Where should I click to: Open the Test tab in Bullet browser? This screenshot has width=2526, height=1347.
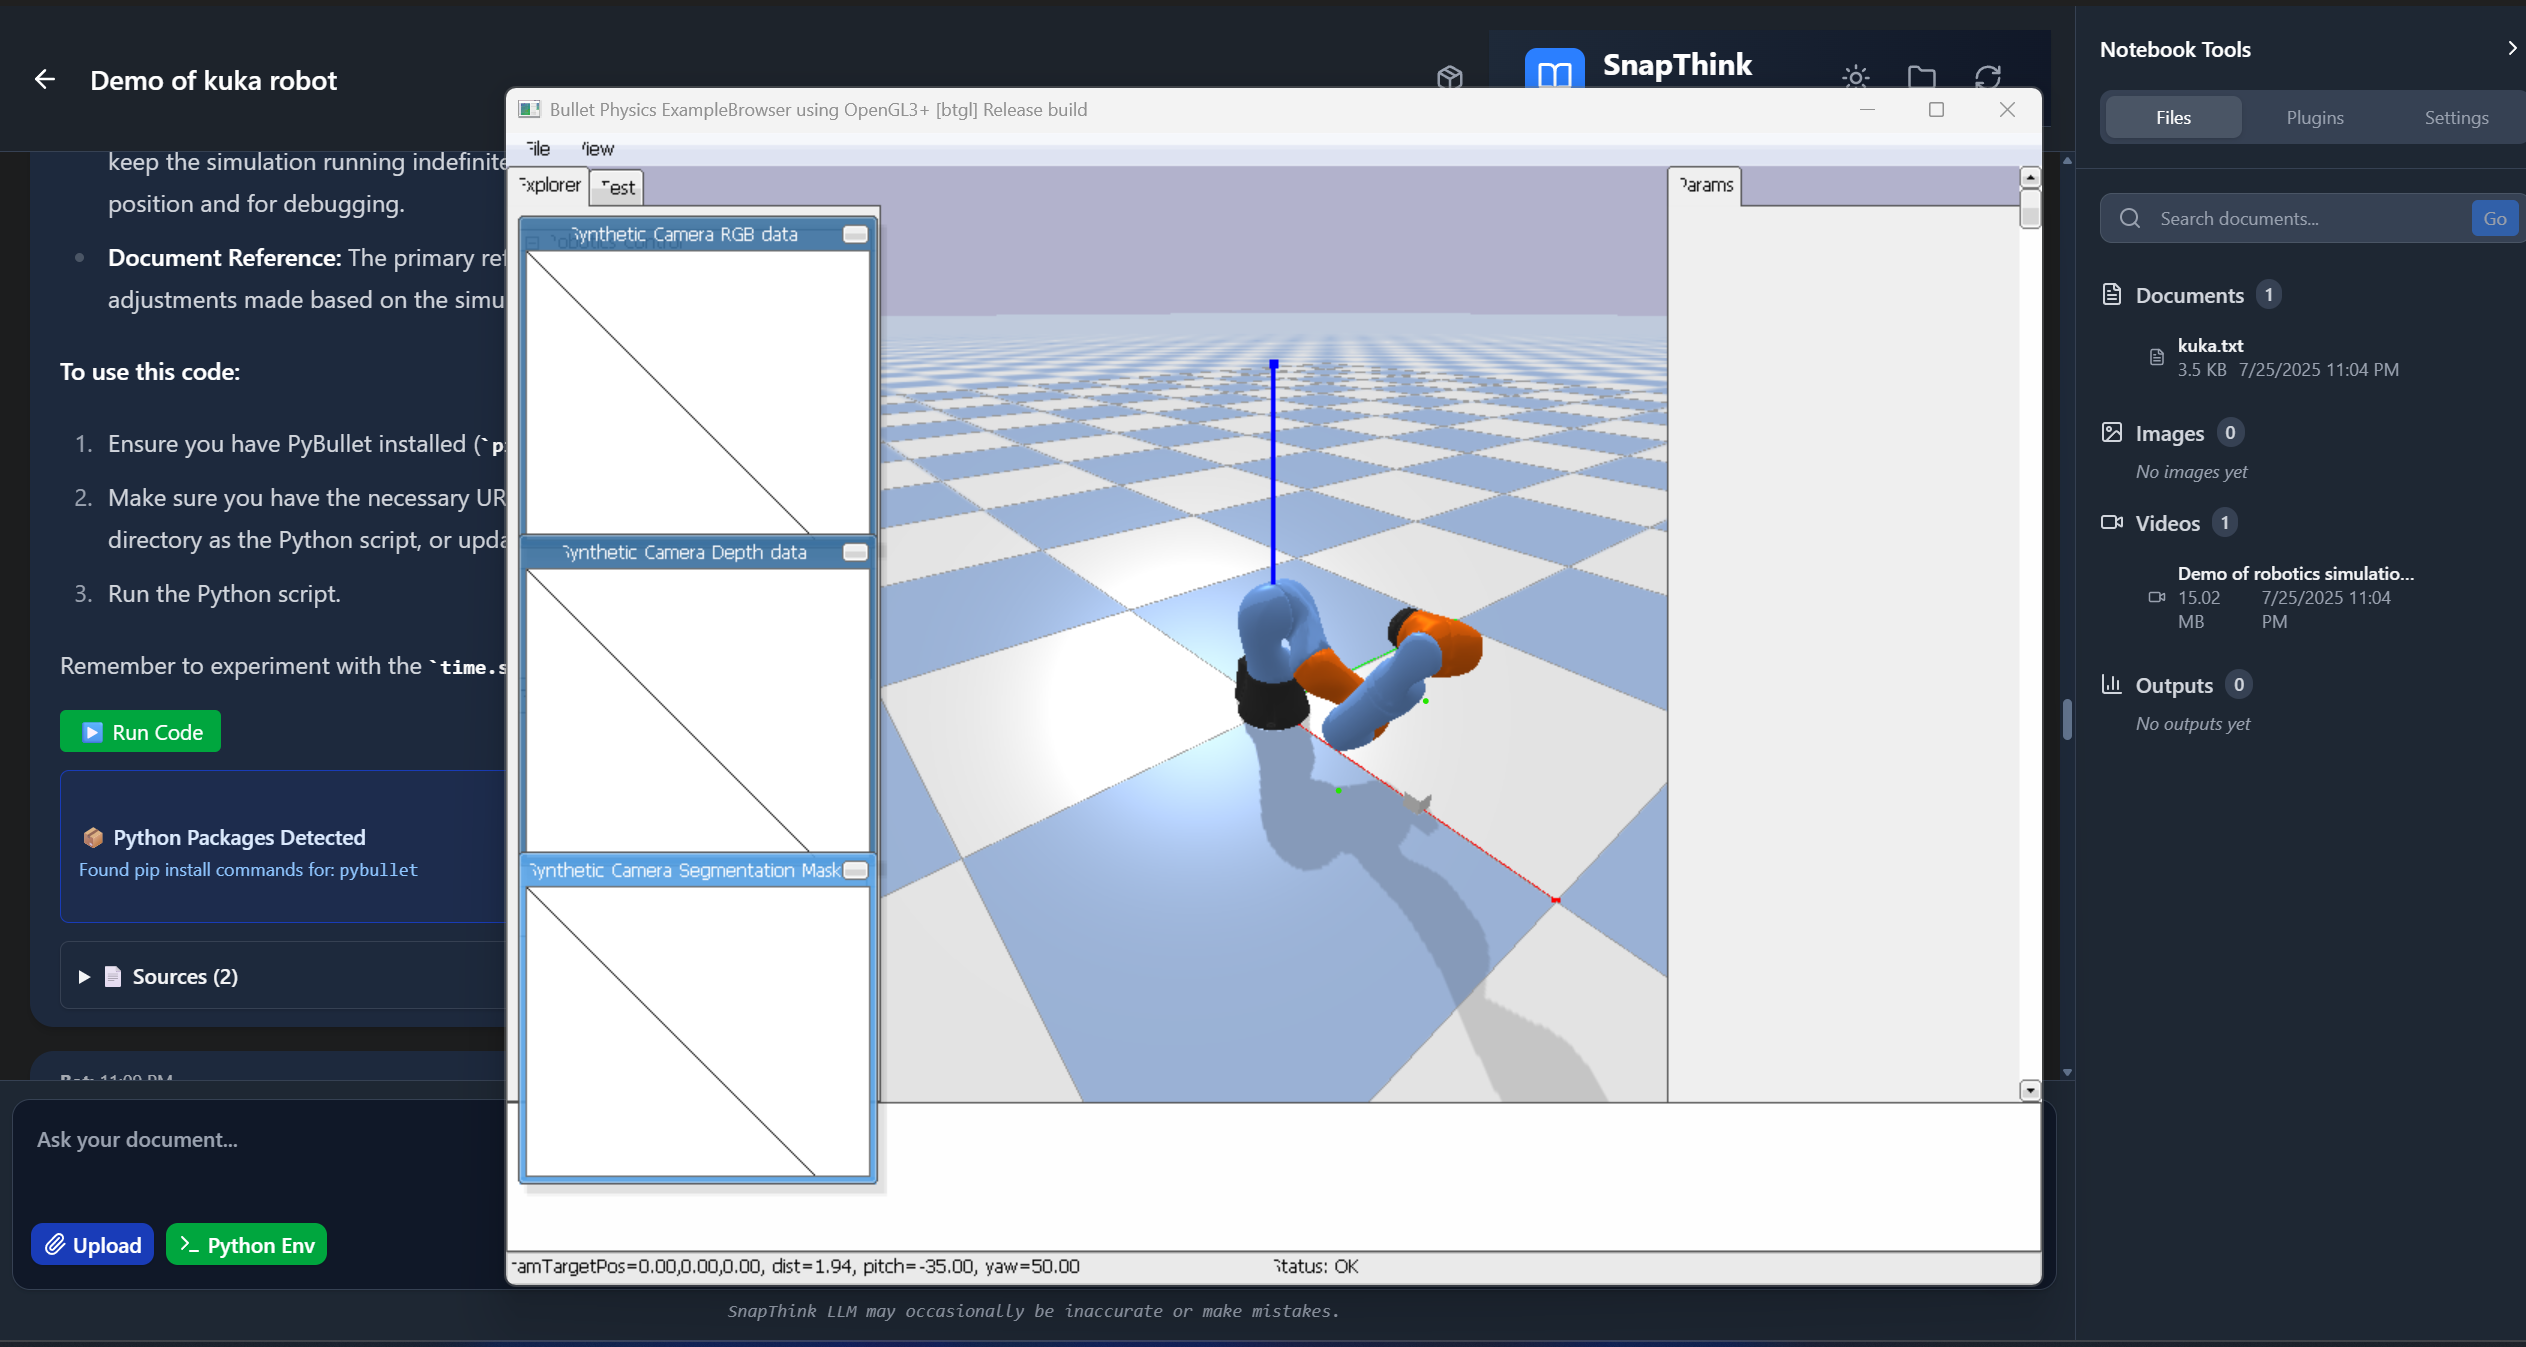(x=617, y=187)
